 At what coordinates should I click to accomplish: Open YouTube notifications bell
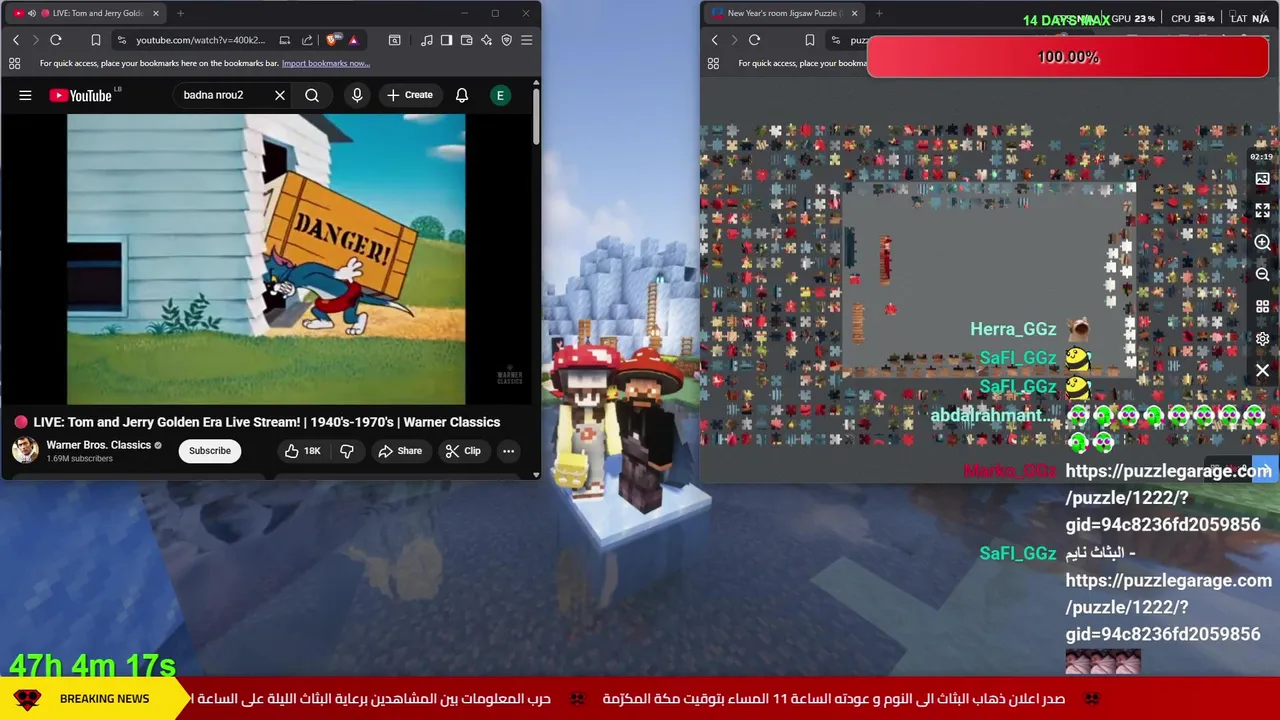click(462, 95)
